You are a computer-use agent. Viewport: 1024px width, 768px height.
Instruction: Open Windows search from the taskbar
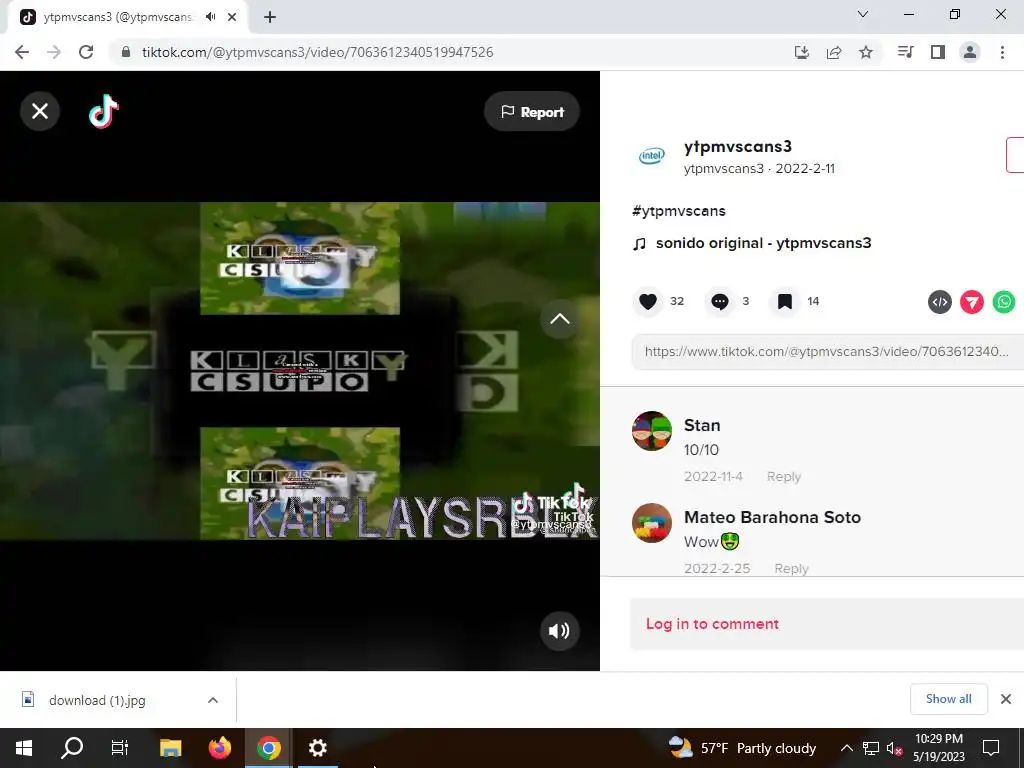[x=72, y=748]
